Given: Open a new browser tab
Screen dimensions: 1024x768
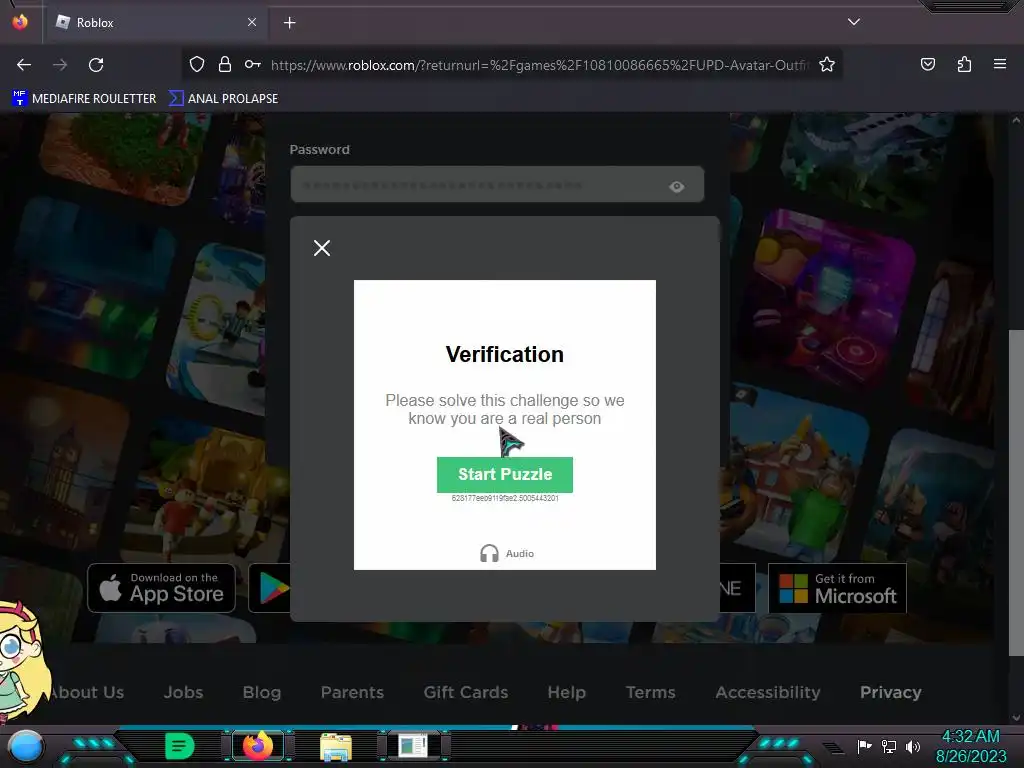Looking at the screenshot, I should (290, 23).
